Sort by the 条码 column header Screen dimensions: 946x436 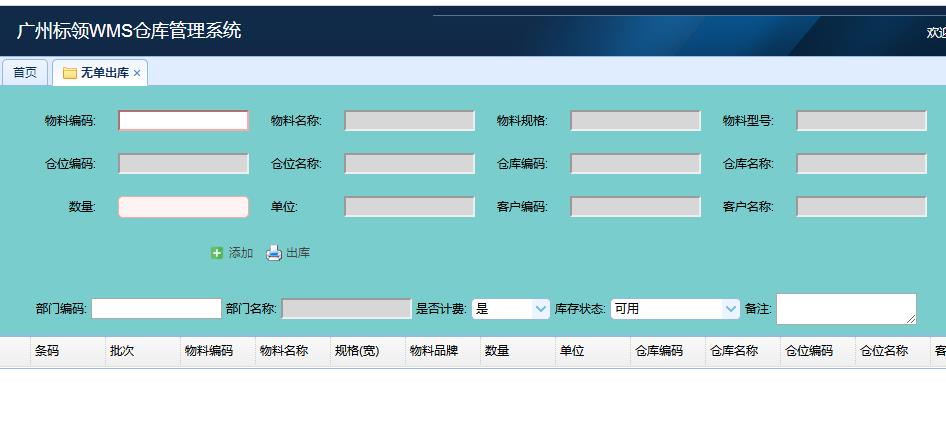coord(47,351)
